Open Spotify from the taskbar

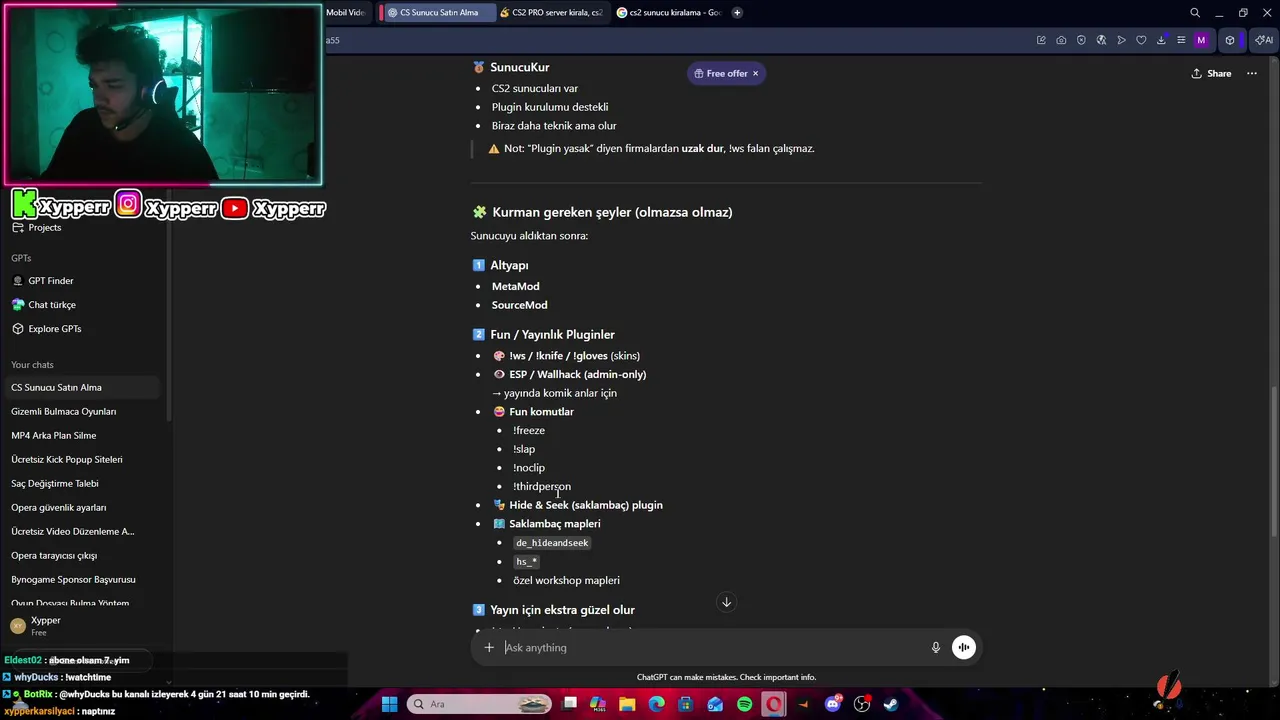(x=745, y=704)
